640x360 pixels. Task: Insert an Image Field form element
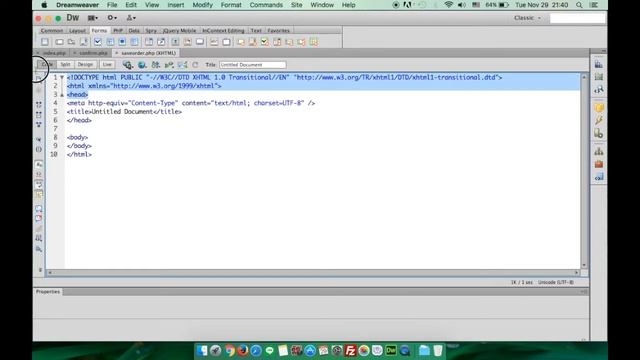175,42
